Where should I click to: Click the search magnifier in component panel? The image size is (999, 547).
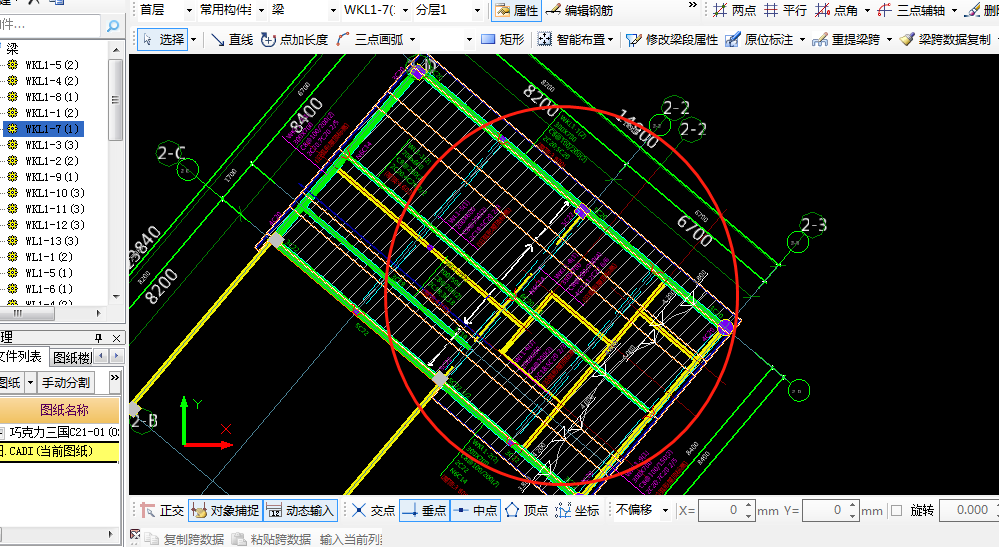(113, 26)
